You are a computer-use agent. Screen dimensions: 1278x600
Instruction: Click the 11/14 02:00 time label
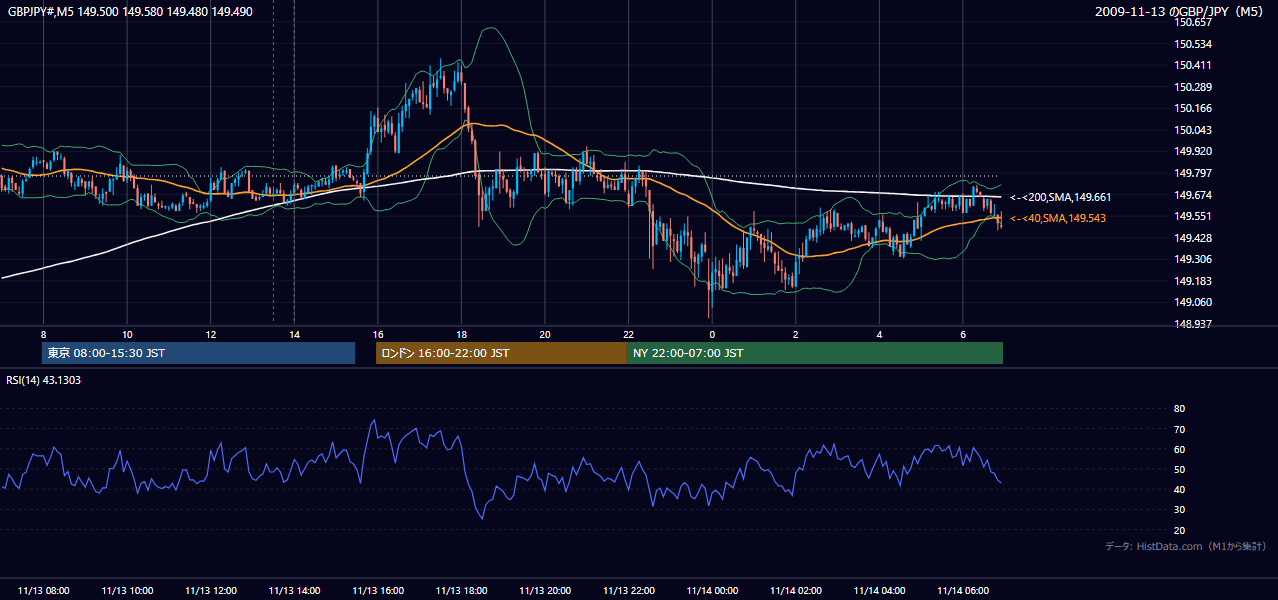click(x=796, y=591)
